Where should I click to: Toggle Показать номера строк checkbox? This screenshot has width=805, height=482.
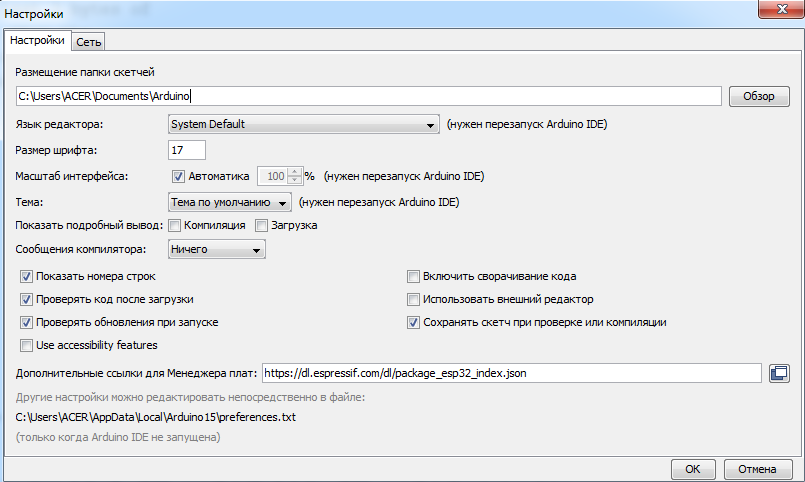coord(26,276)
